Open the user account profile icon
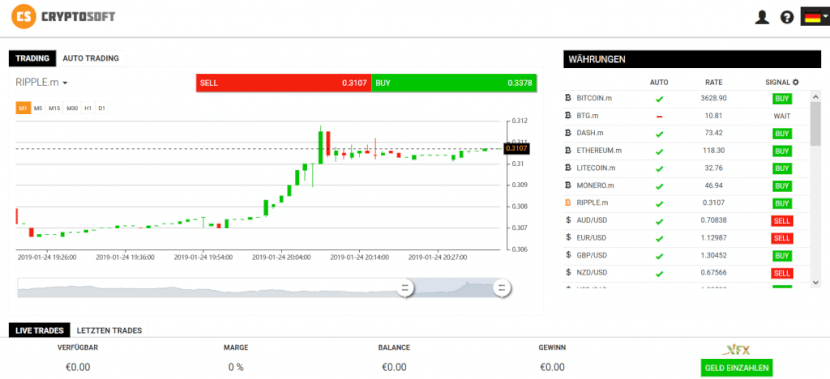 click(761, 17)
